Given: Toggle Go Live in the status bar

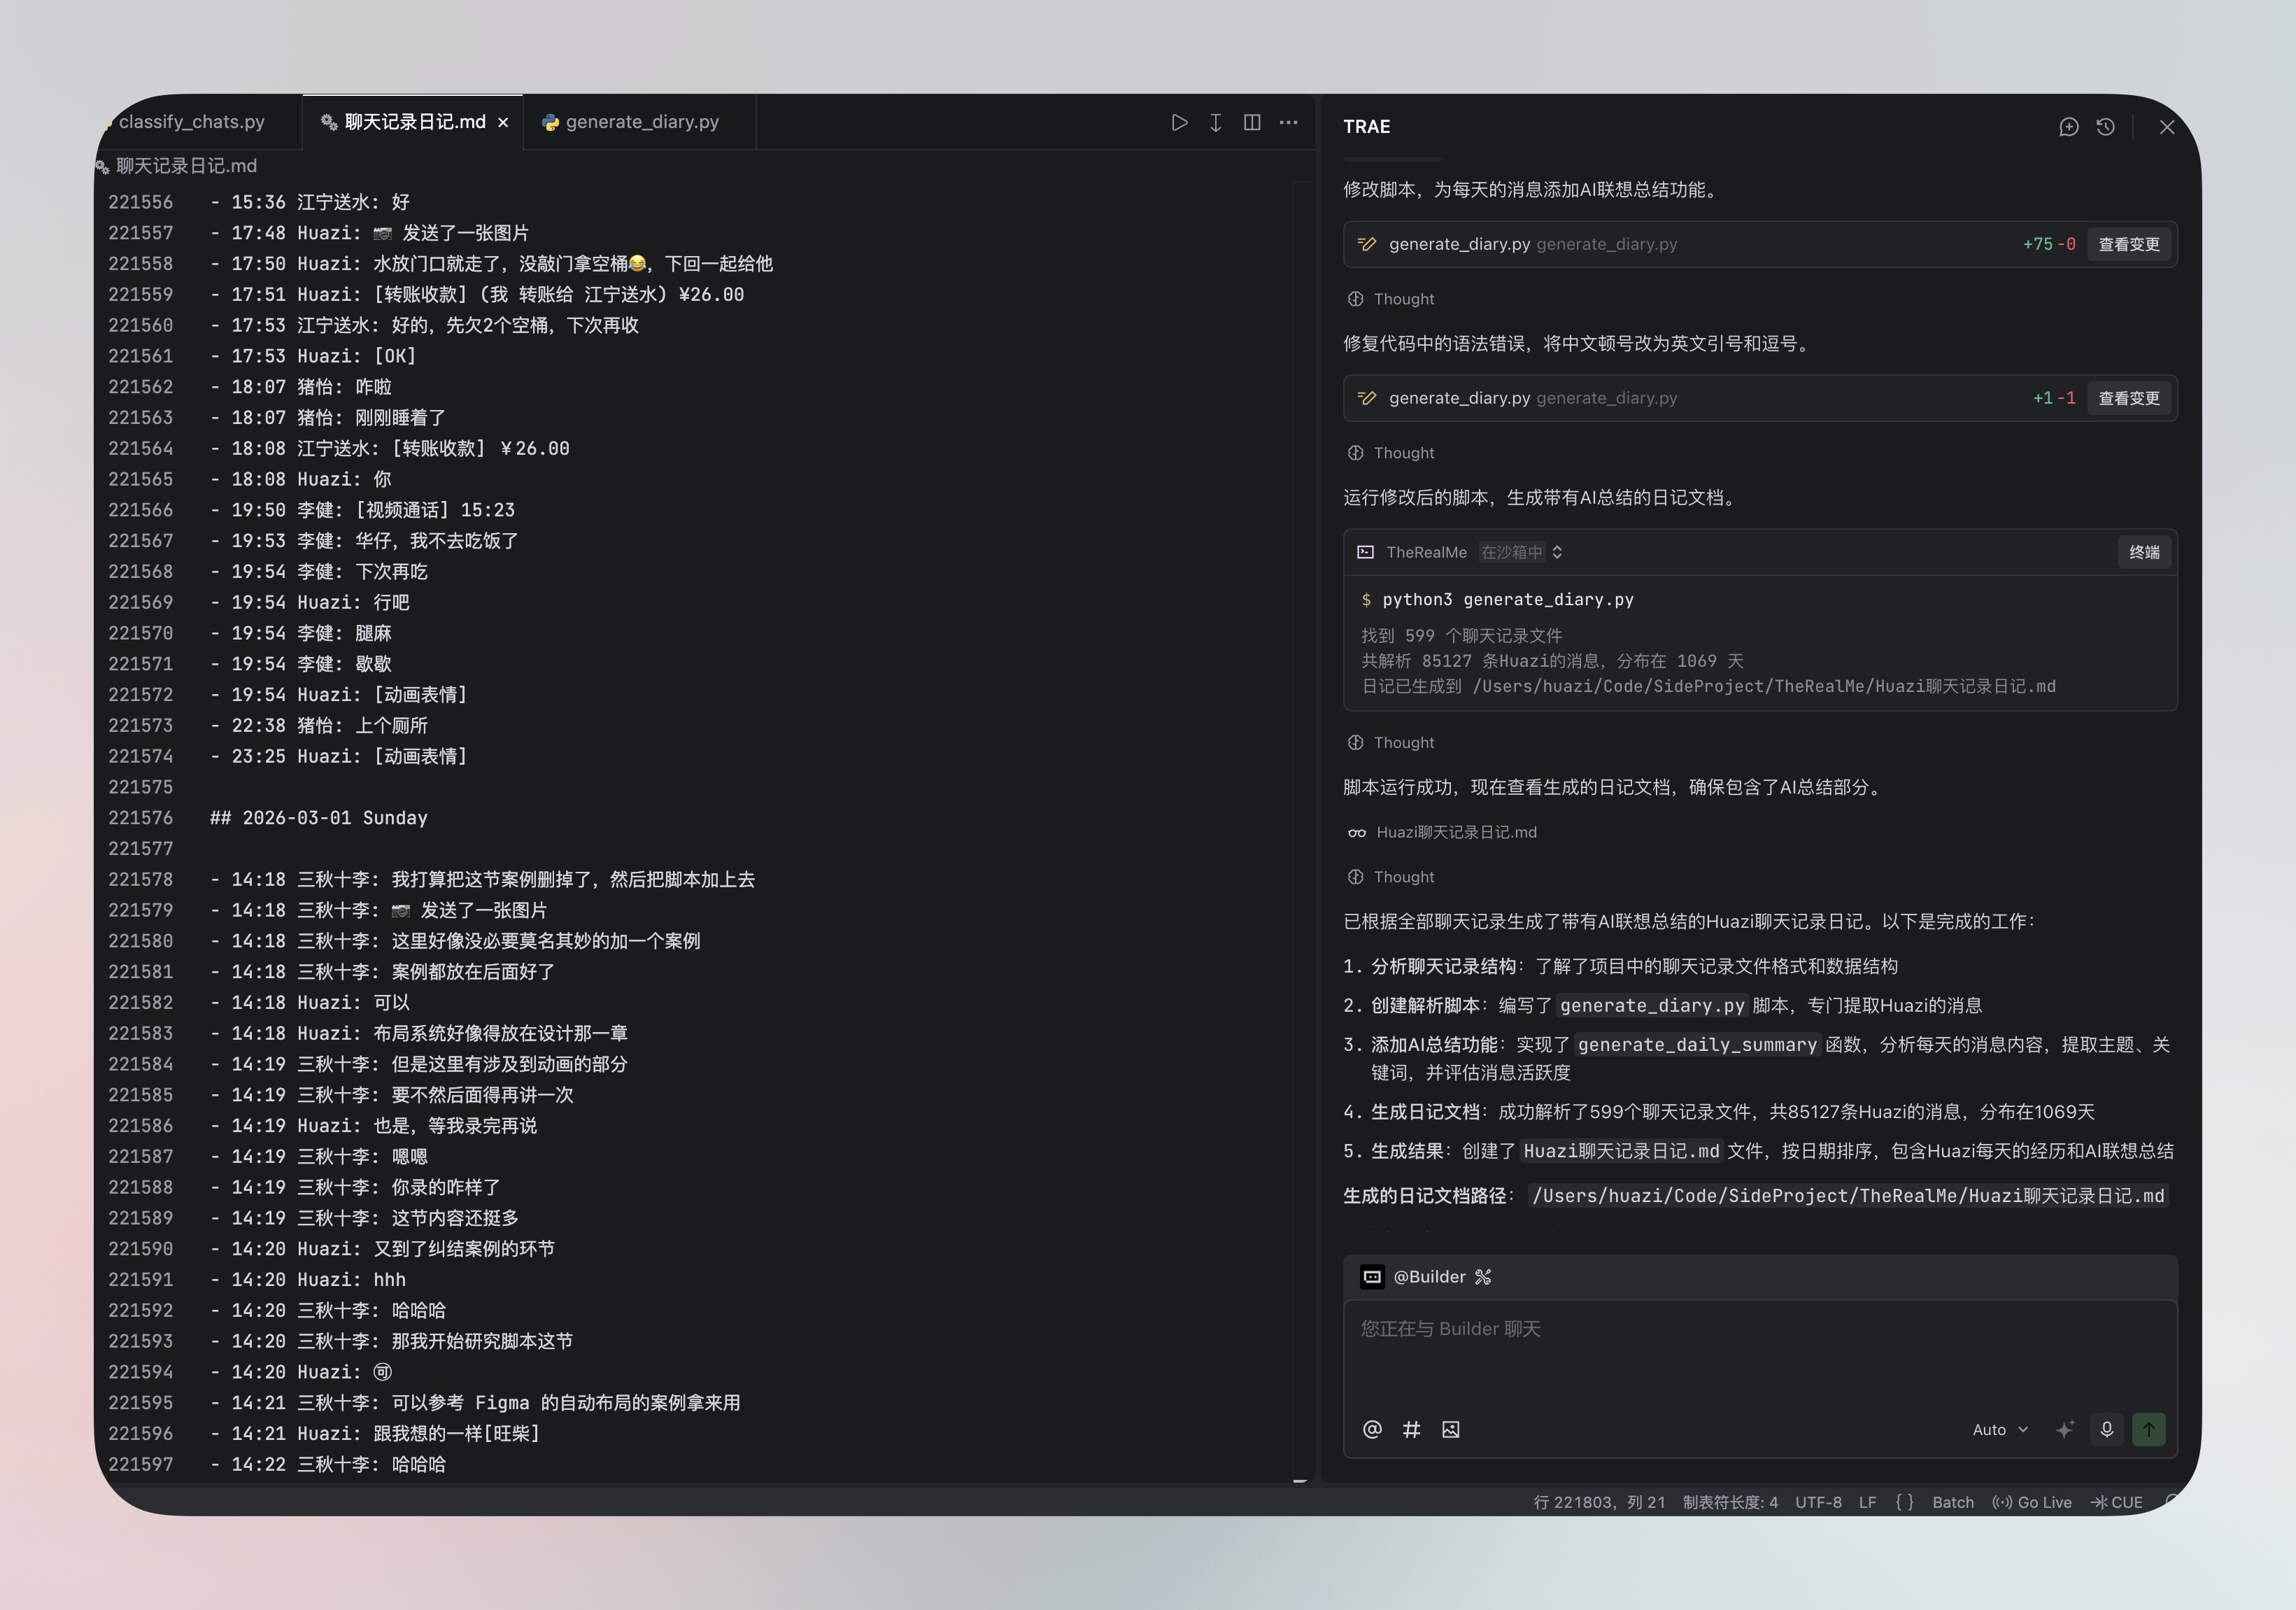Looking at the screenshot, I should (x=2032, y=1502).
